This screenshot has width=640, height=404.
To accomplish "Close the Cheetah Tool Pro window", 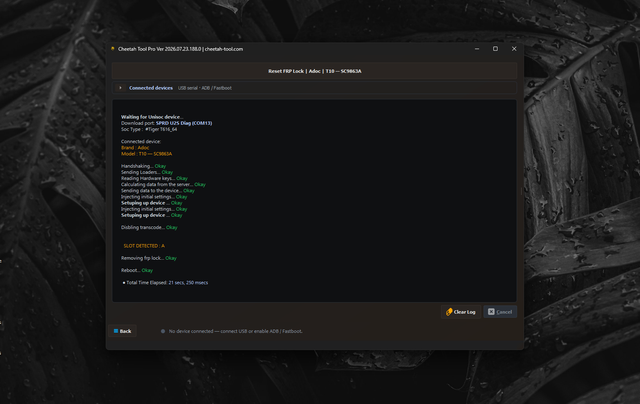I will coord(514,49).
